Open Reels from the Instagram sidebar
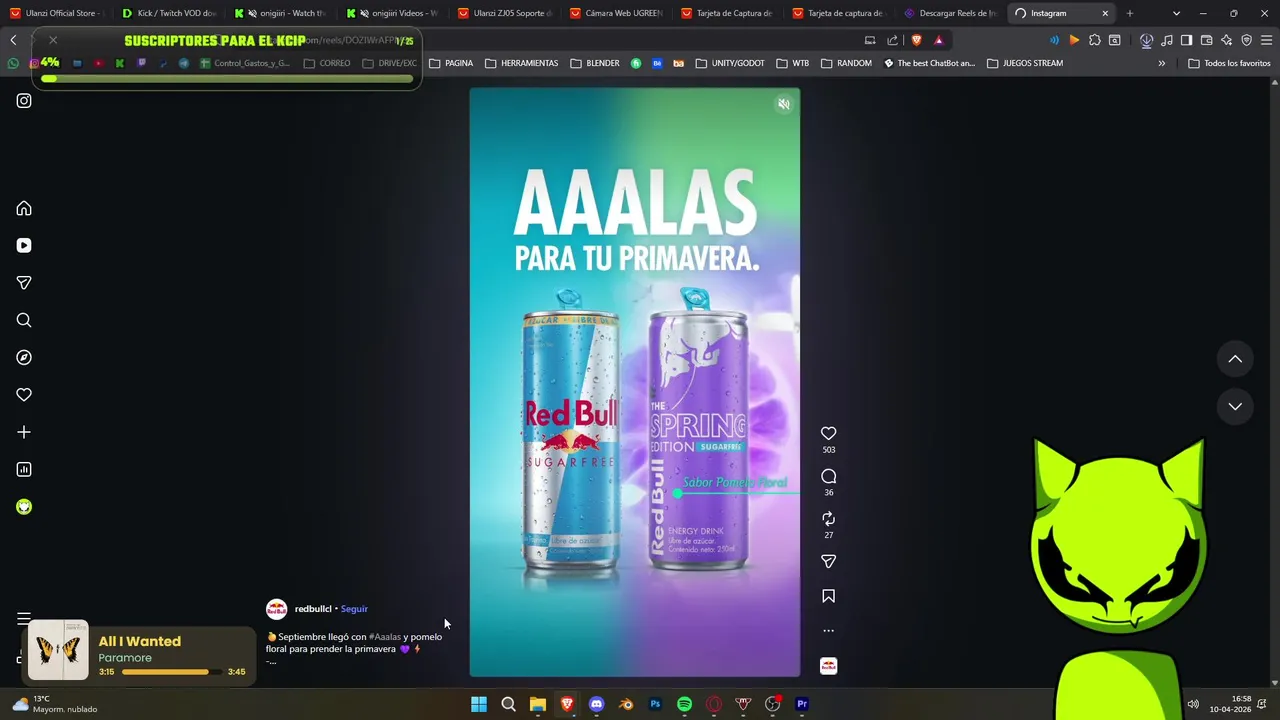This screenshot has height=720, width=1280. 24,245
